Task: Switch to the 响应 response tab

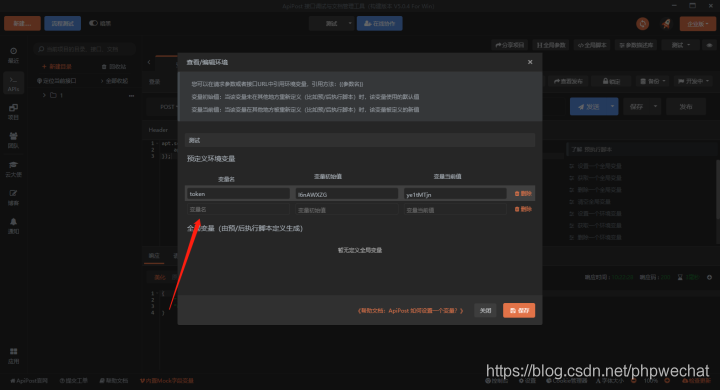Action: click(x=154, y=255)
